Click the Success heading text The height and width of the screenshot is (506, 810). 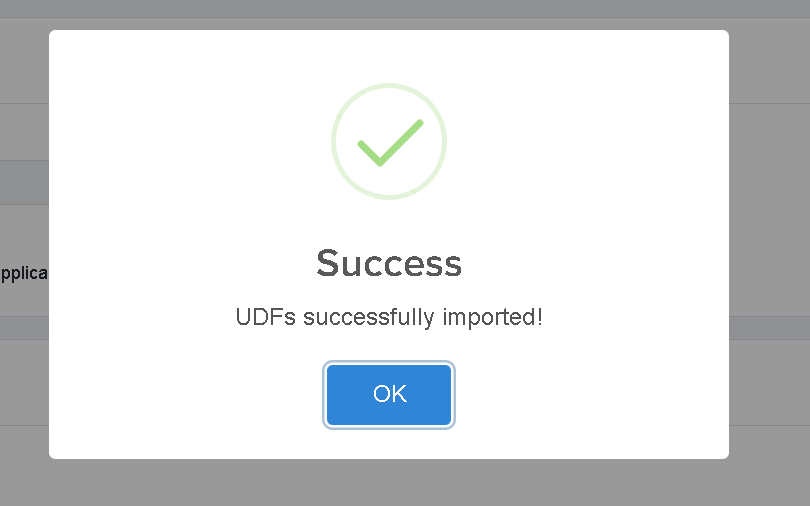point(389,263)
